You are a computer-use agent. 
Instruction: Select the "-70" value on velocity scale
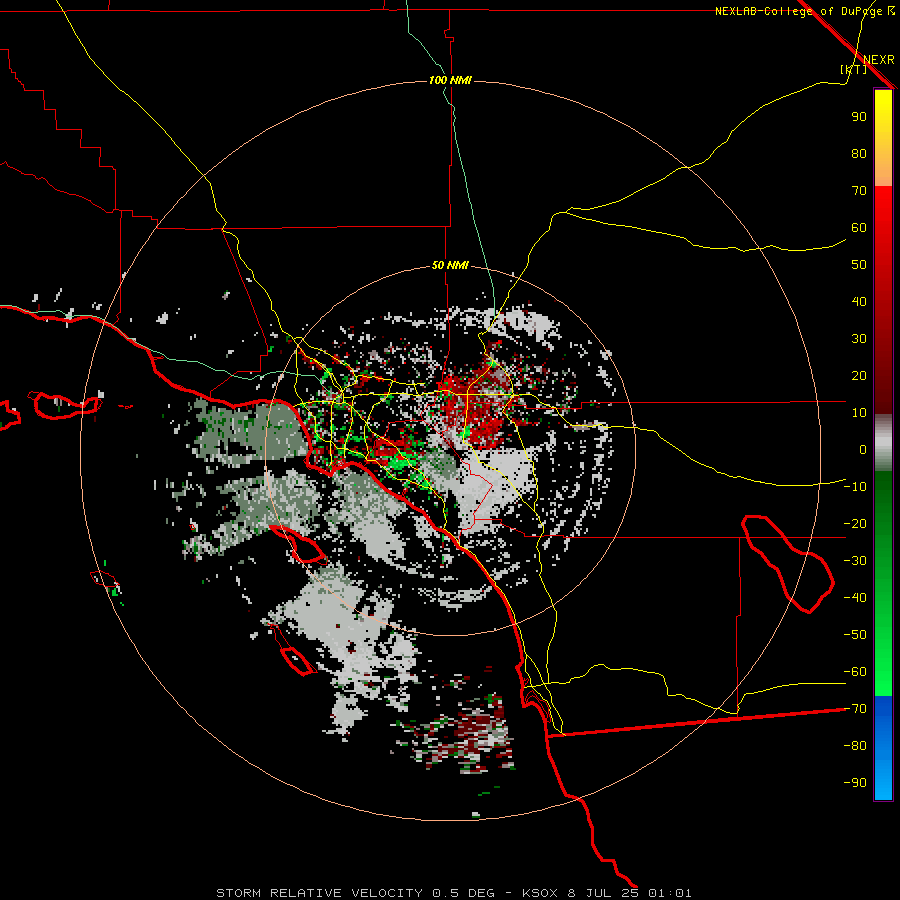pyautogui.click(x=855, y=709)
